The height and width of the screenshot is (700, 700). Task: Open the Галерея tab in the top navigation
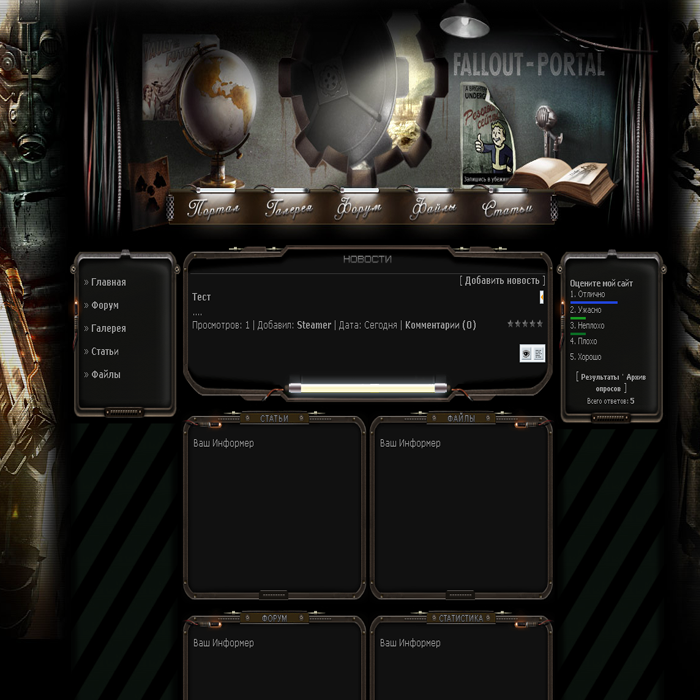pos(289,209)
